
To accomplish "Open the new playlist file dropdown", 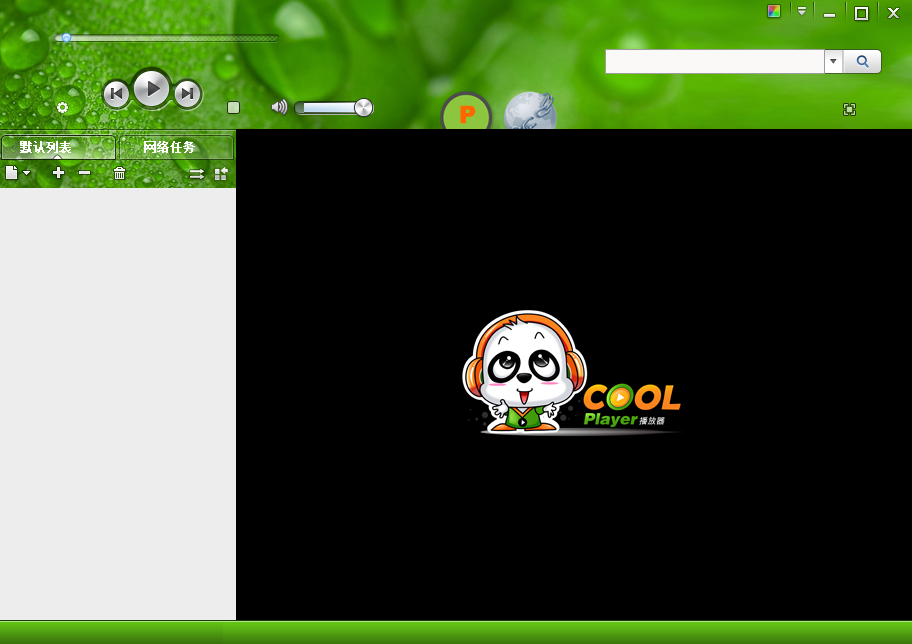I will (x=17, y=173).
